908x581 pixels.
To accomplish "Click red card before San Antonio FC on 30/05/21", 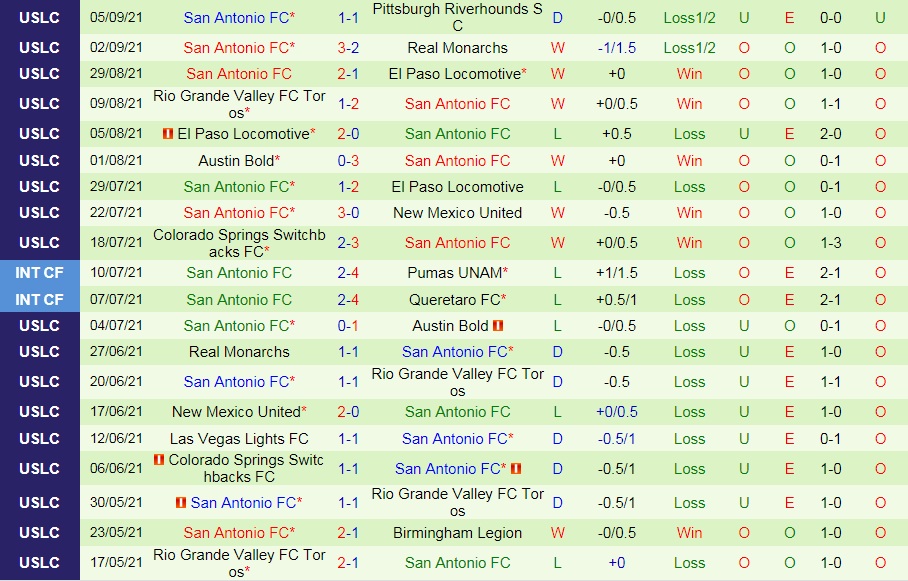I will point(181,503).
